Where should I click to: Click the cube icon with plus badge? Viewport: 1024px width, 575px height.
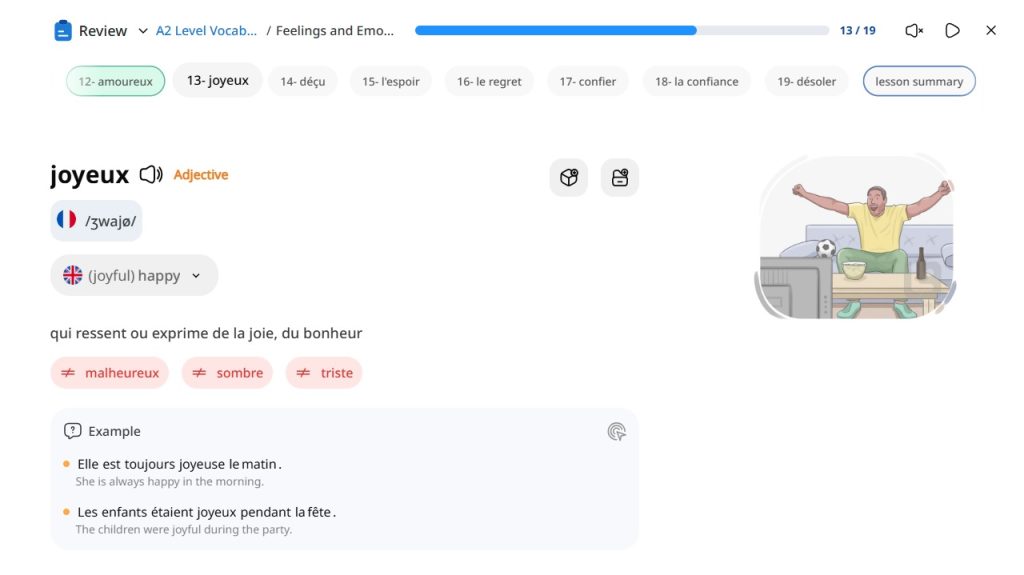(x=569, y=178)
